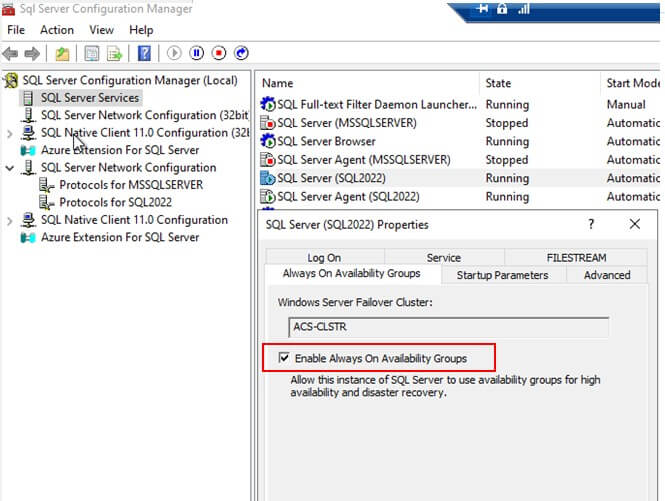
Task: Click the Running state of SQL Server Agent (SQL2022)
Action: pyautogui.click(x=507, y=197)
